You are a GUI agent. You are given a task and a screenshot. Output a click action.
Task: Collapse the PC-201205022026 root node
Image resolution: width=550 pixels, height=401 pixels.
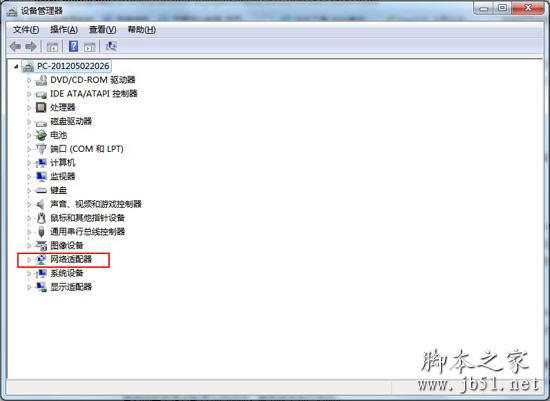[16, 66]
